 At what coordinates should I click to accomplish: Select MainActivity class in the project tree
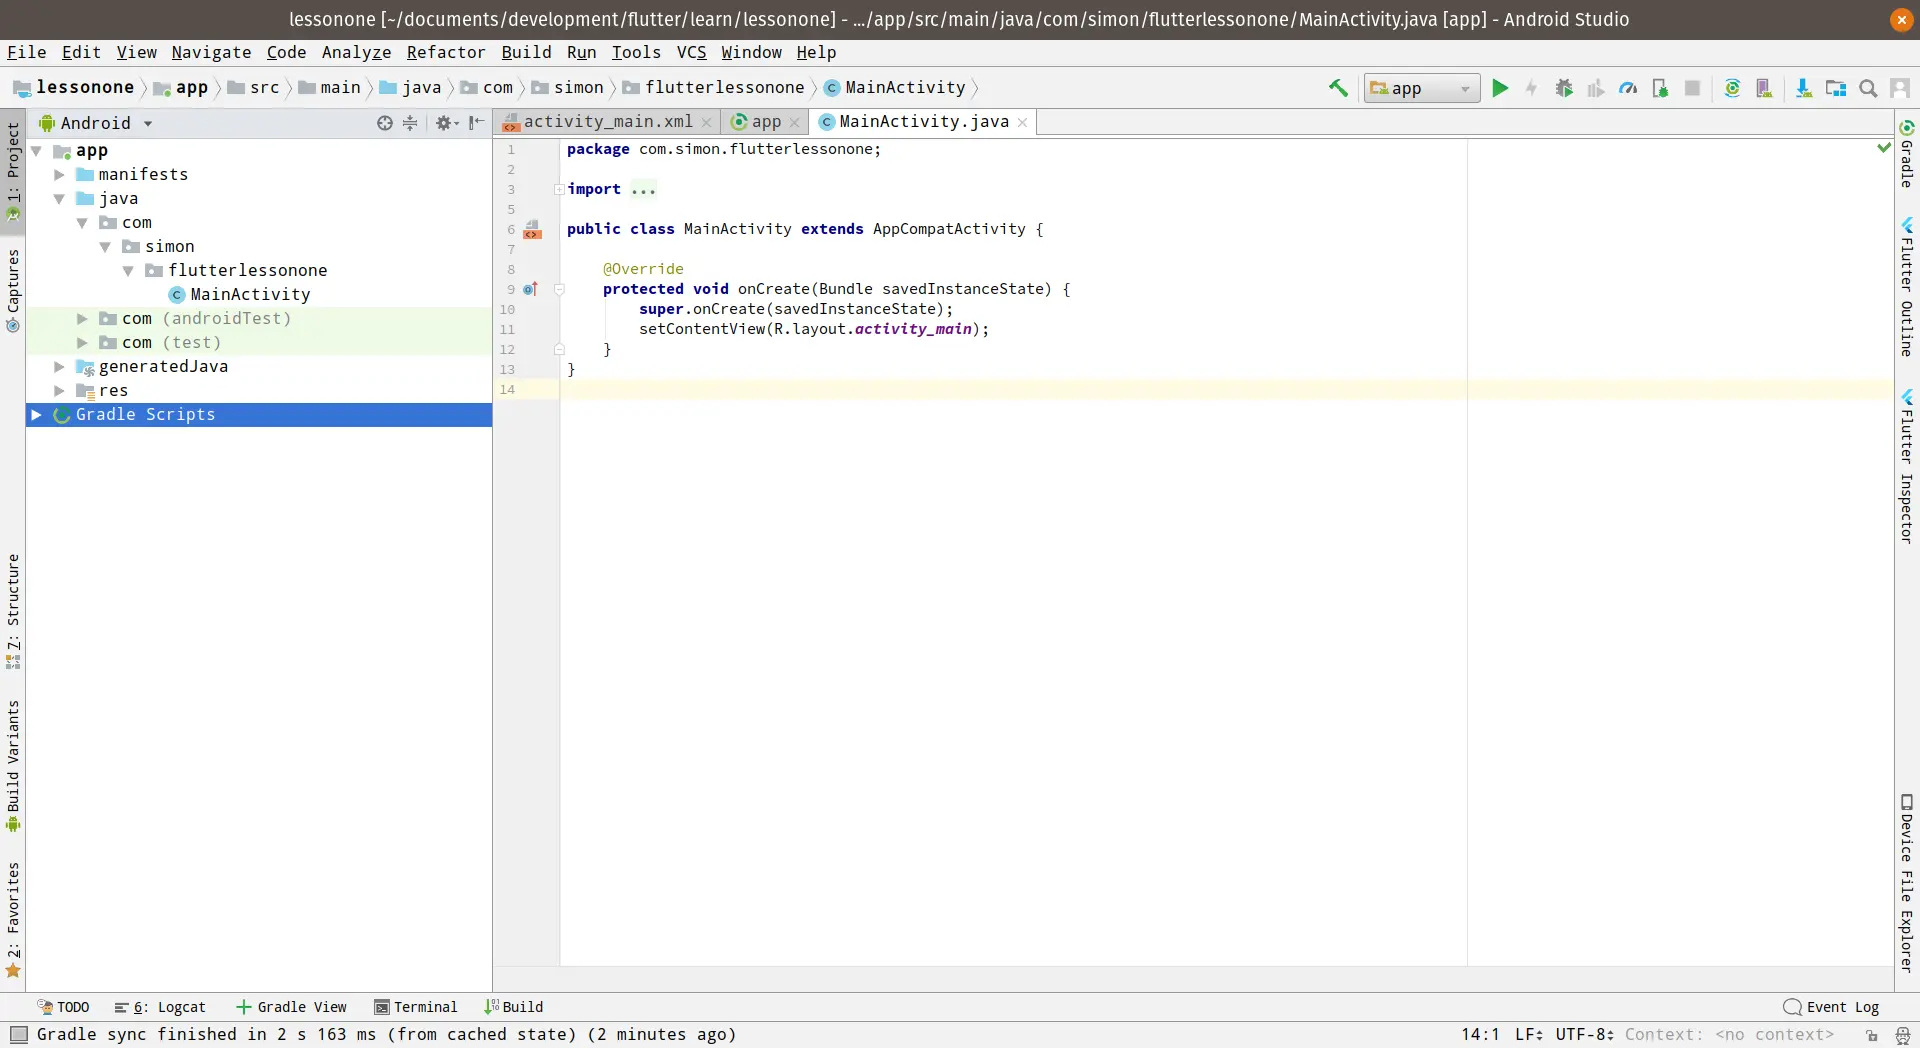coord(250,294)
